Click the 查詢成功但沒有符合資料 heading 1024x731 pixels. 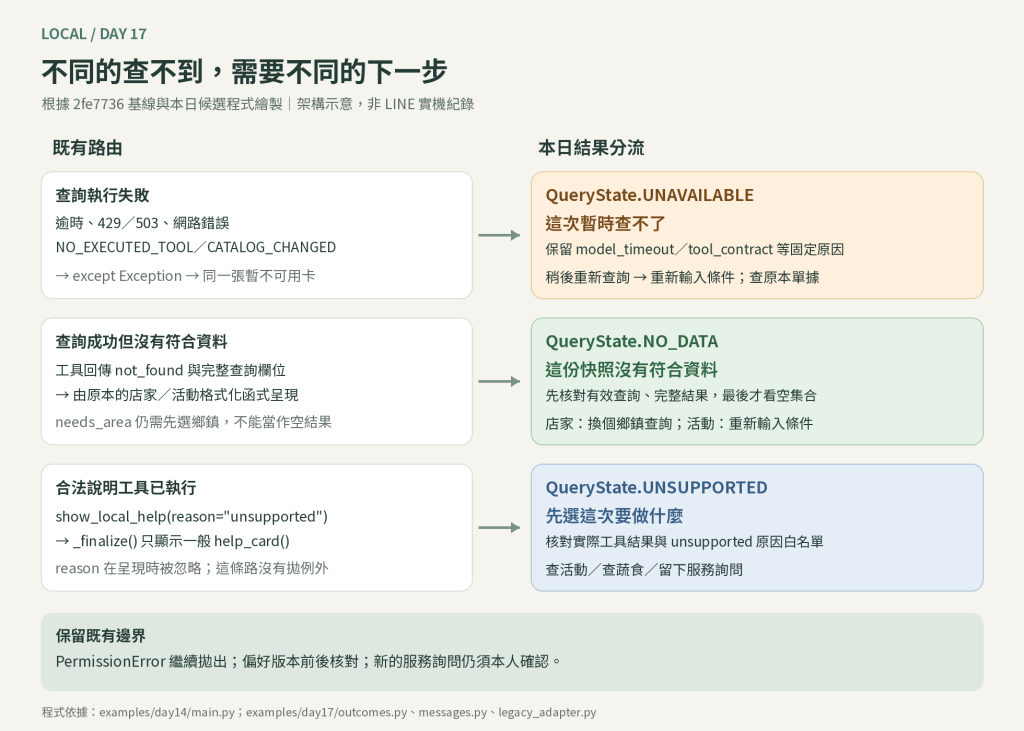(x=142, y=342)
